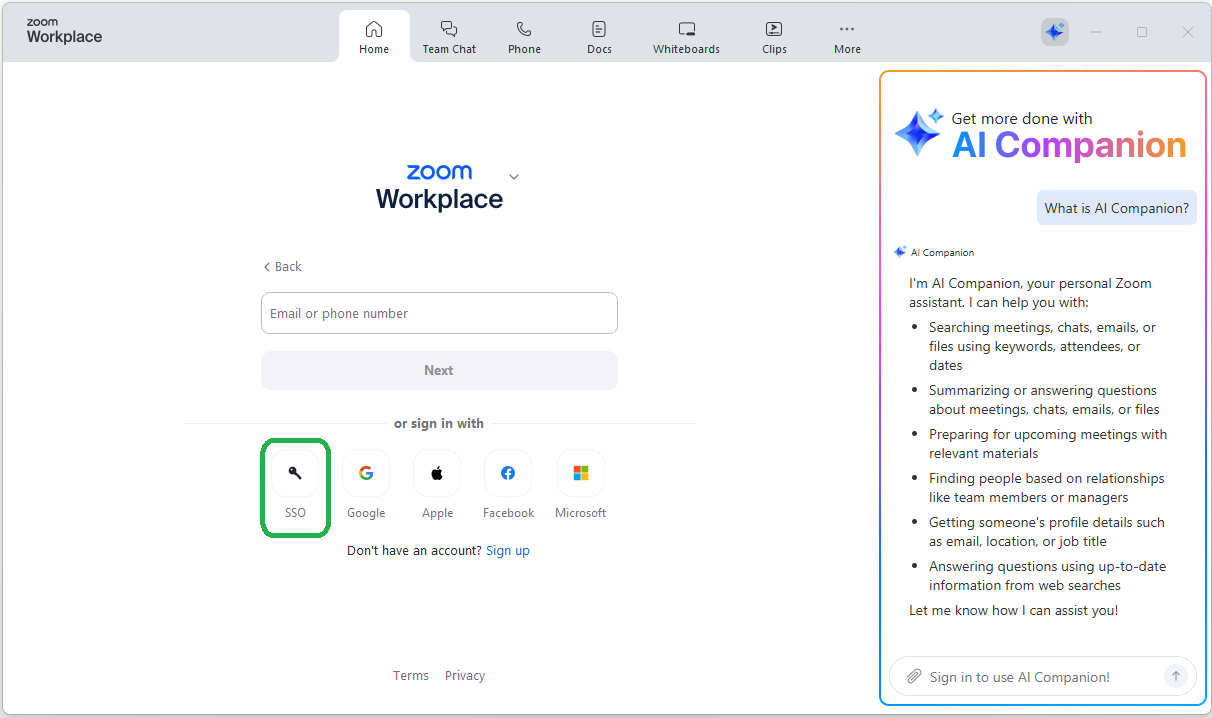Open the More tab menu
The image size is (1212, 718).
(847, 37)
